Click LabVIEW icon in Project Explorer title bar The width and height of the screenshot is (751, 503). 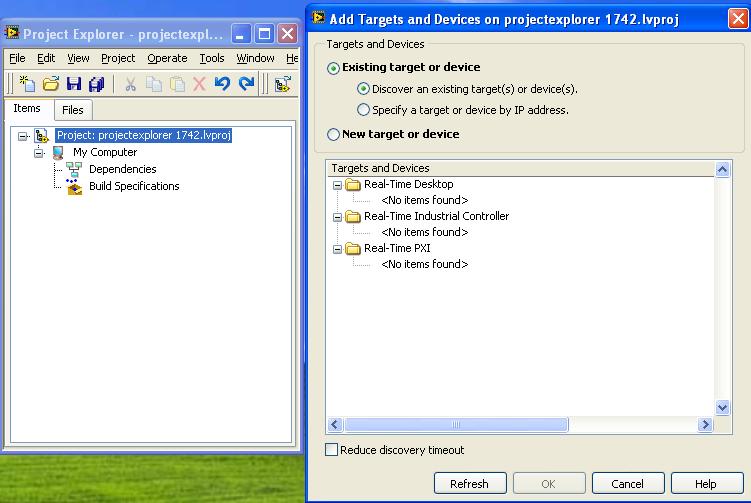(x=12, y=33)
